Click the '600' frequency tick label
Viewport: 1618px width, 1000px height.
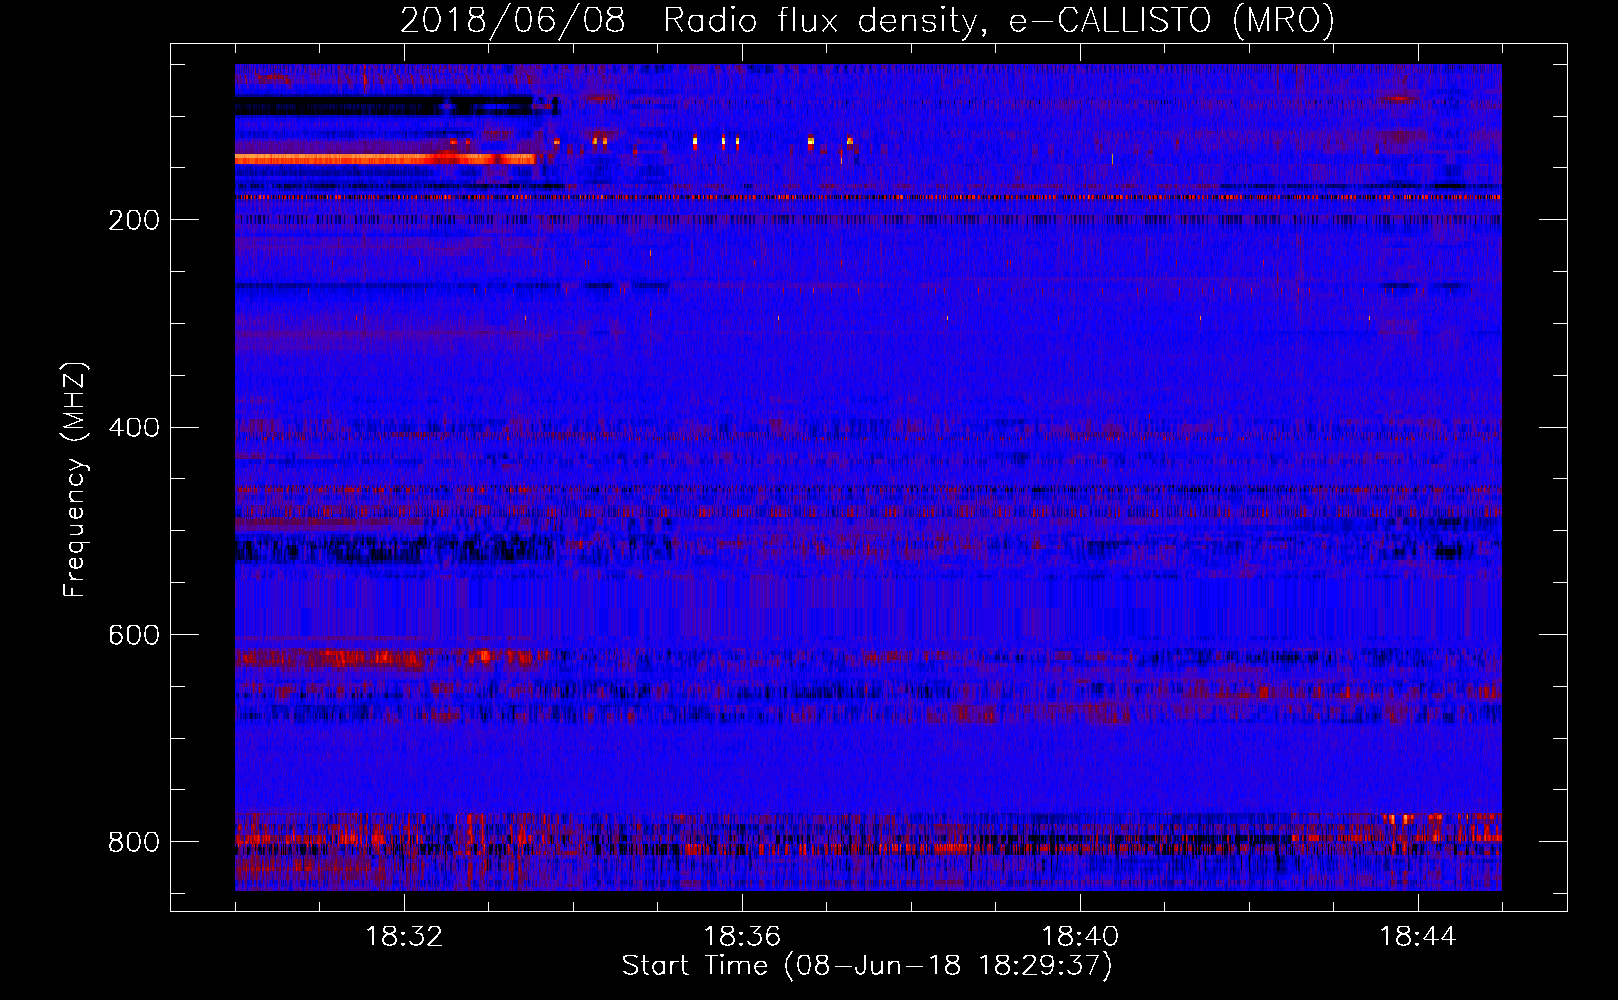point(134,636)
